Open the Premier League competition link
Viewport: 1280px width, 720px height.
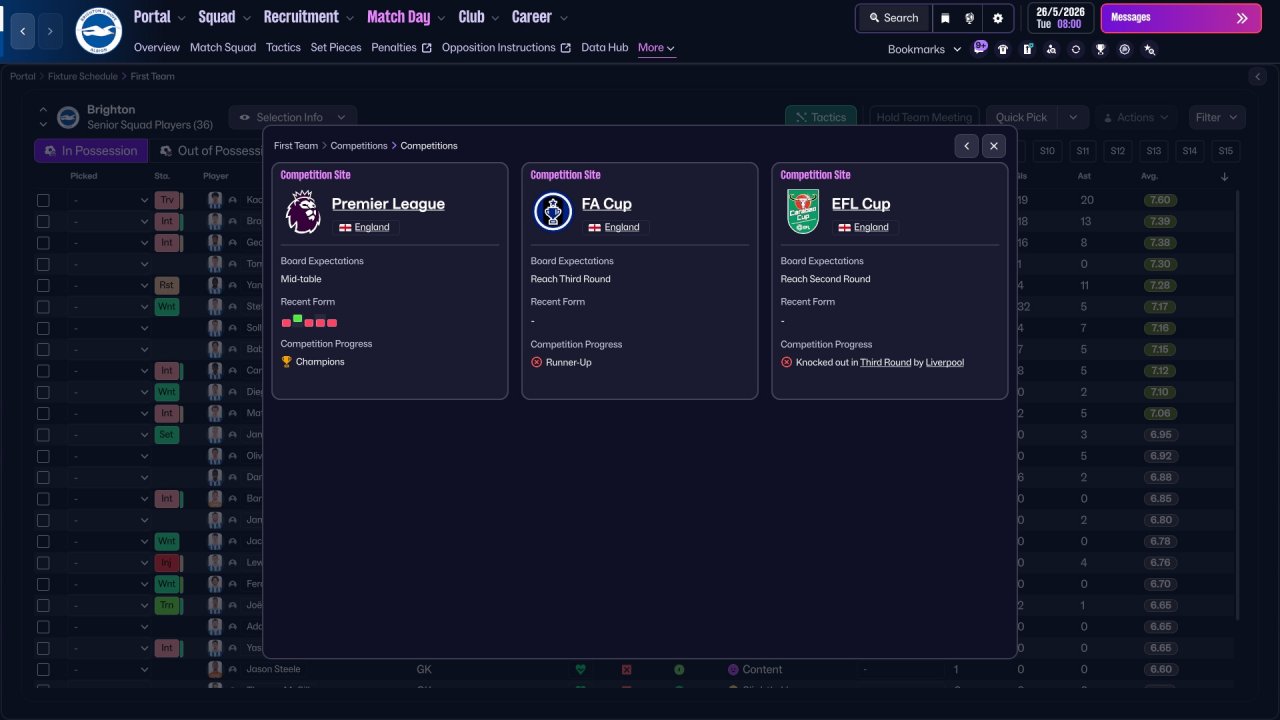click(x=388, y=204)
